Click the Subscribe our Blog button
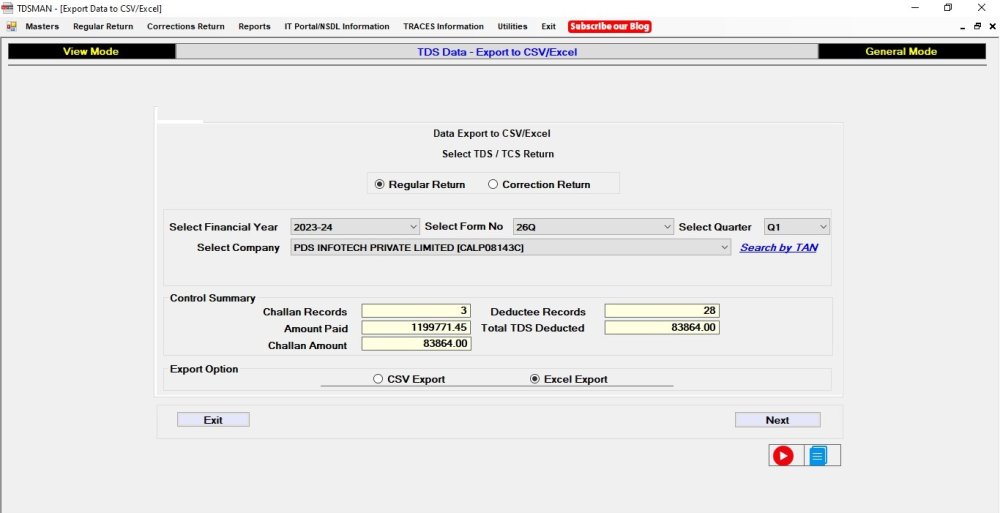Viewport: 1000px width, 513px height. (610, 26)
